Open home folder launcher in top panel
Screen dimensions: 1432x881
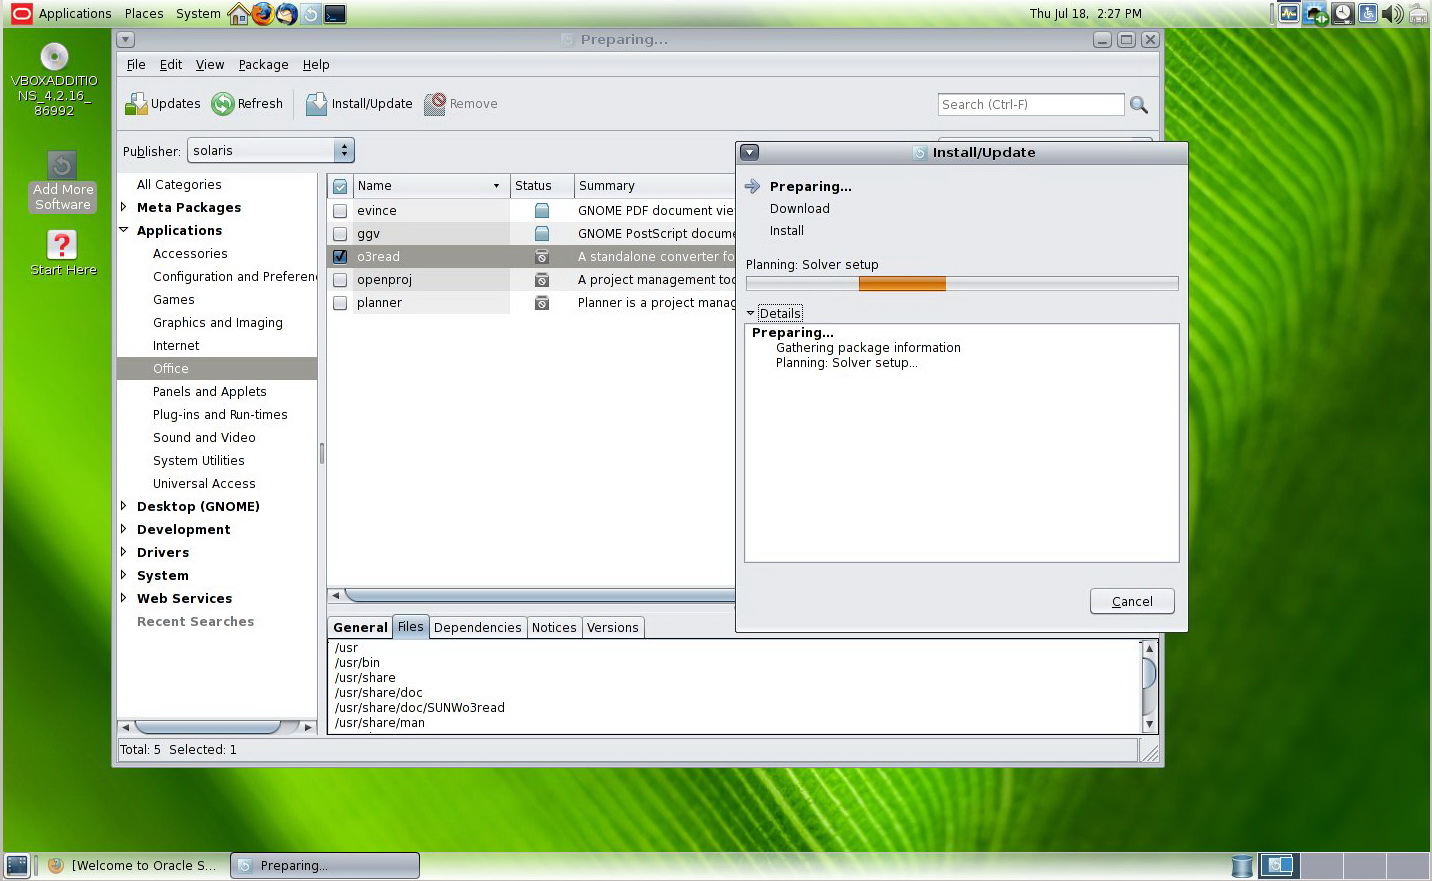pyautogui.click(x=239, y=14)
